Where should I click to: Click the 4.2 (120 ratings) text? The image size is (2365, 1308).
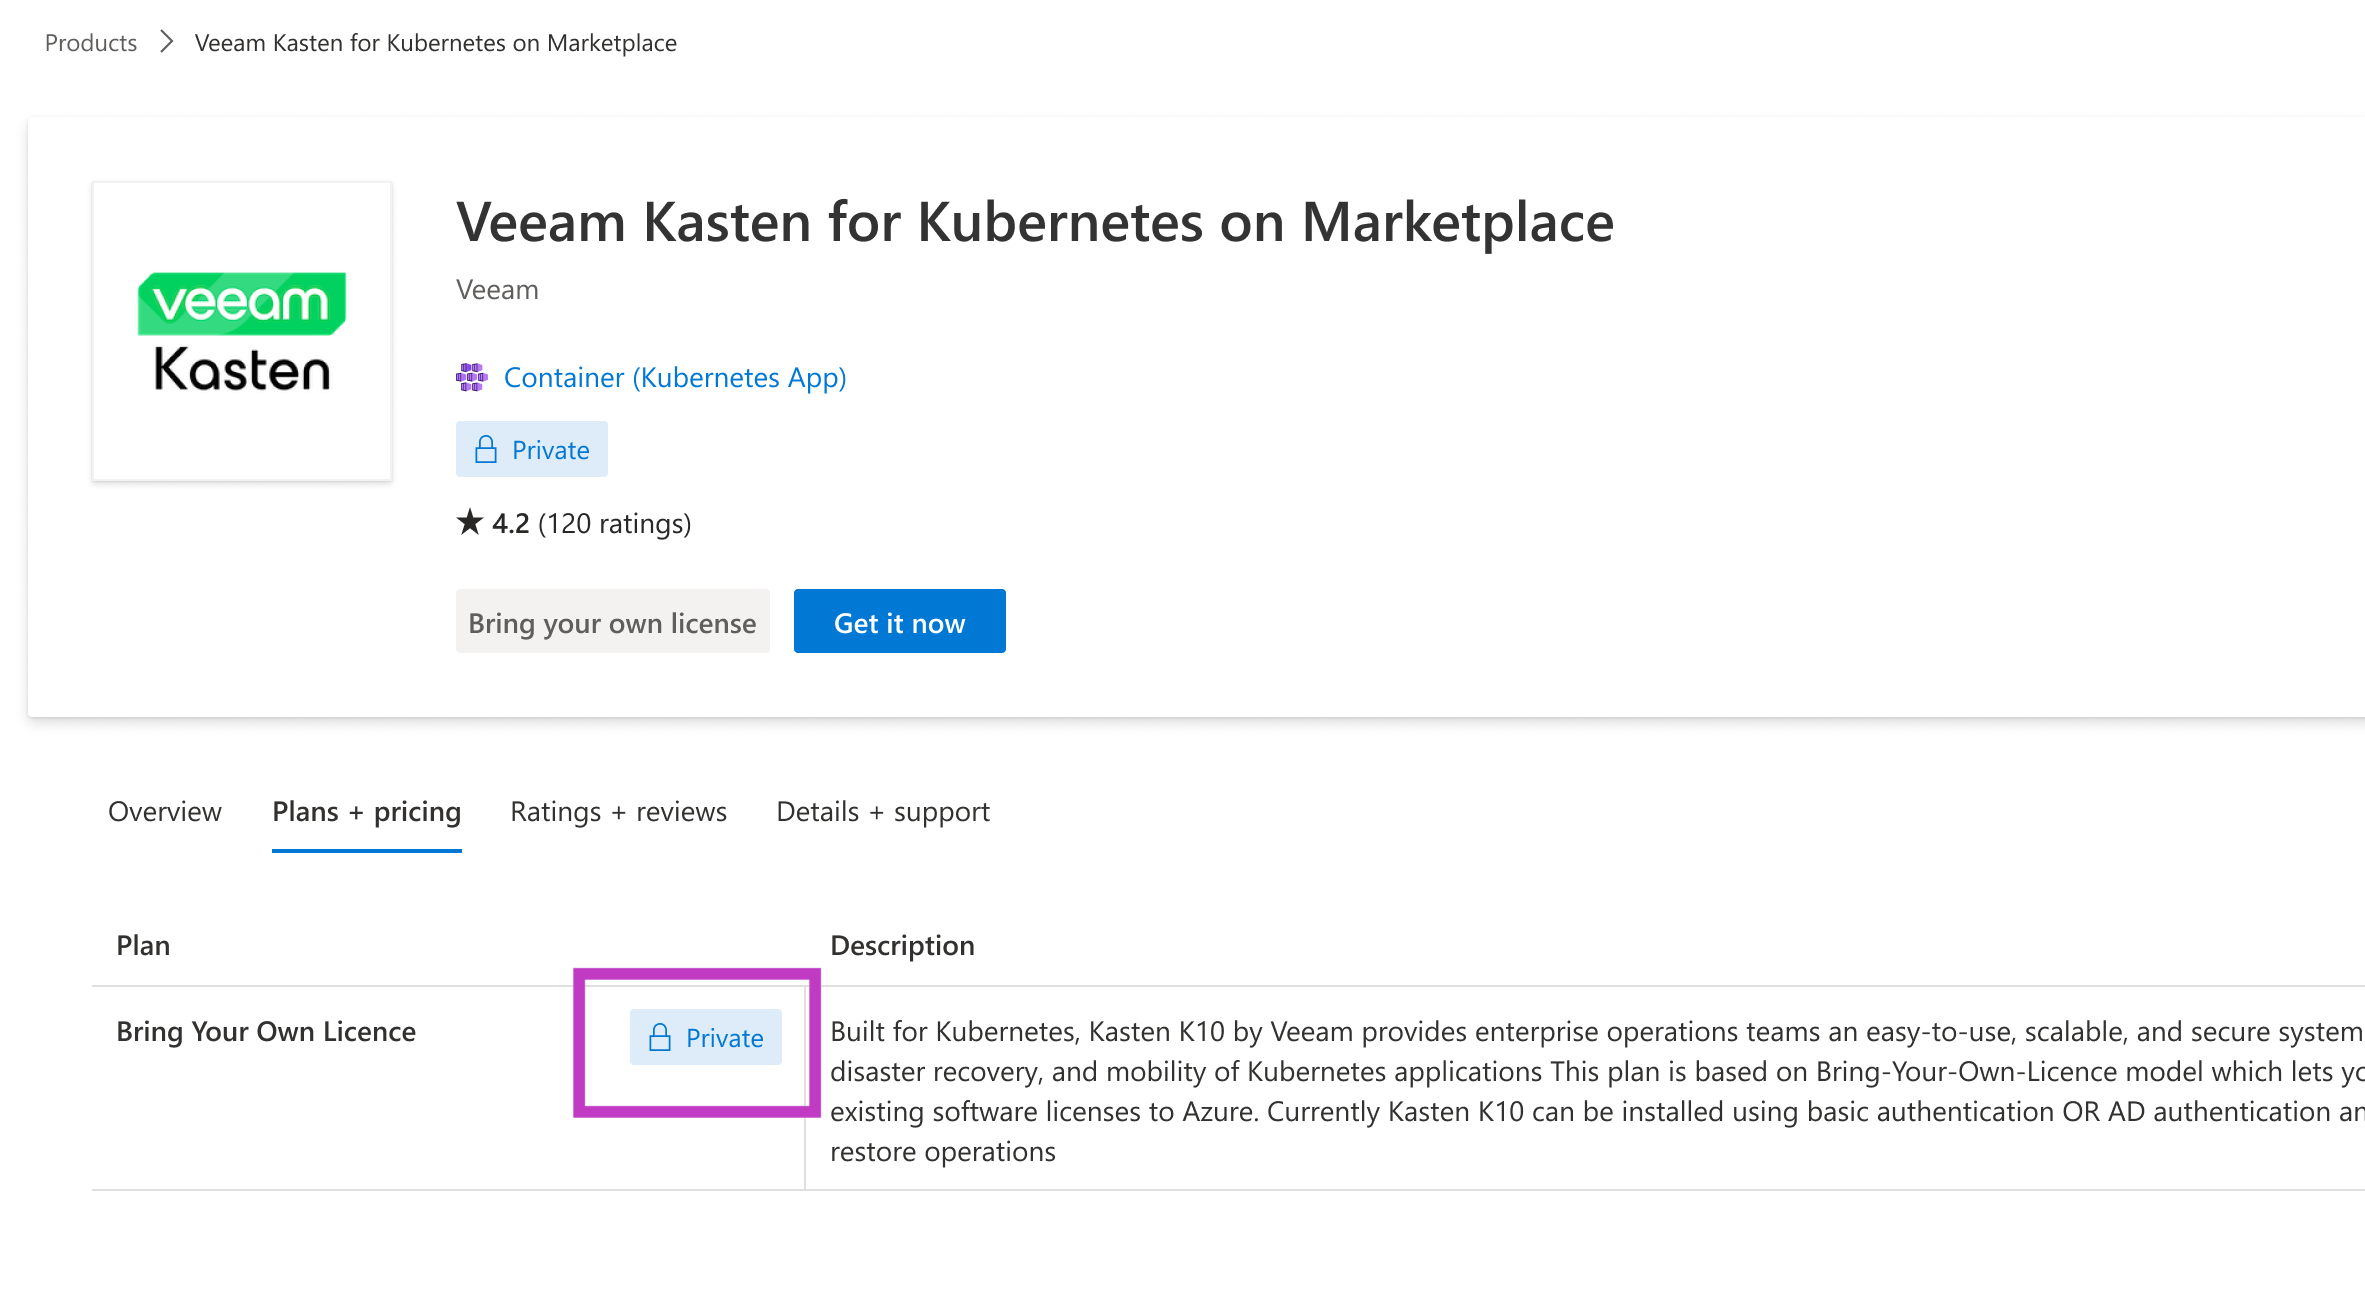(x=591, y=523)
